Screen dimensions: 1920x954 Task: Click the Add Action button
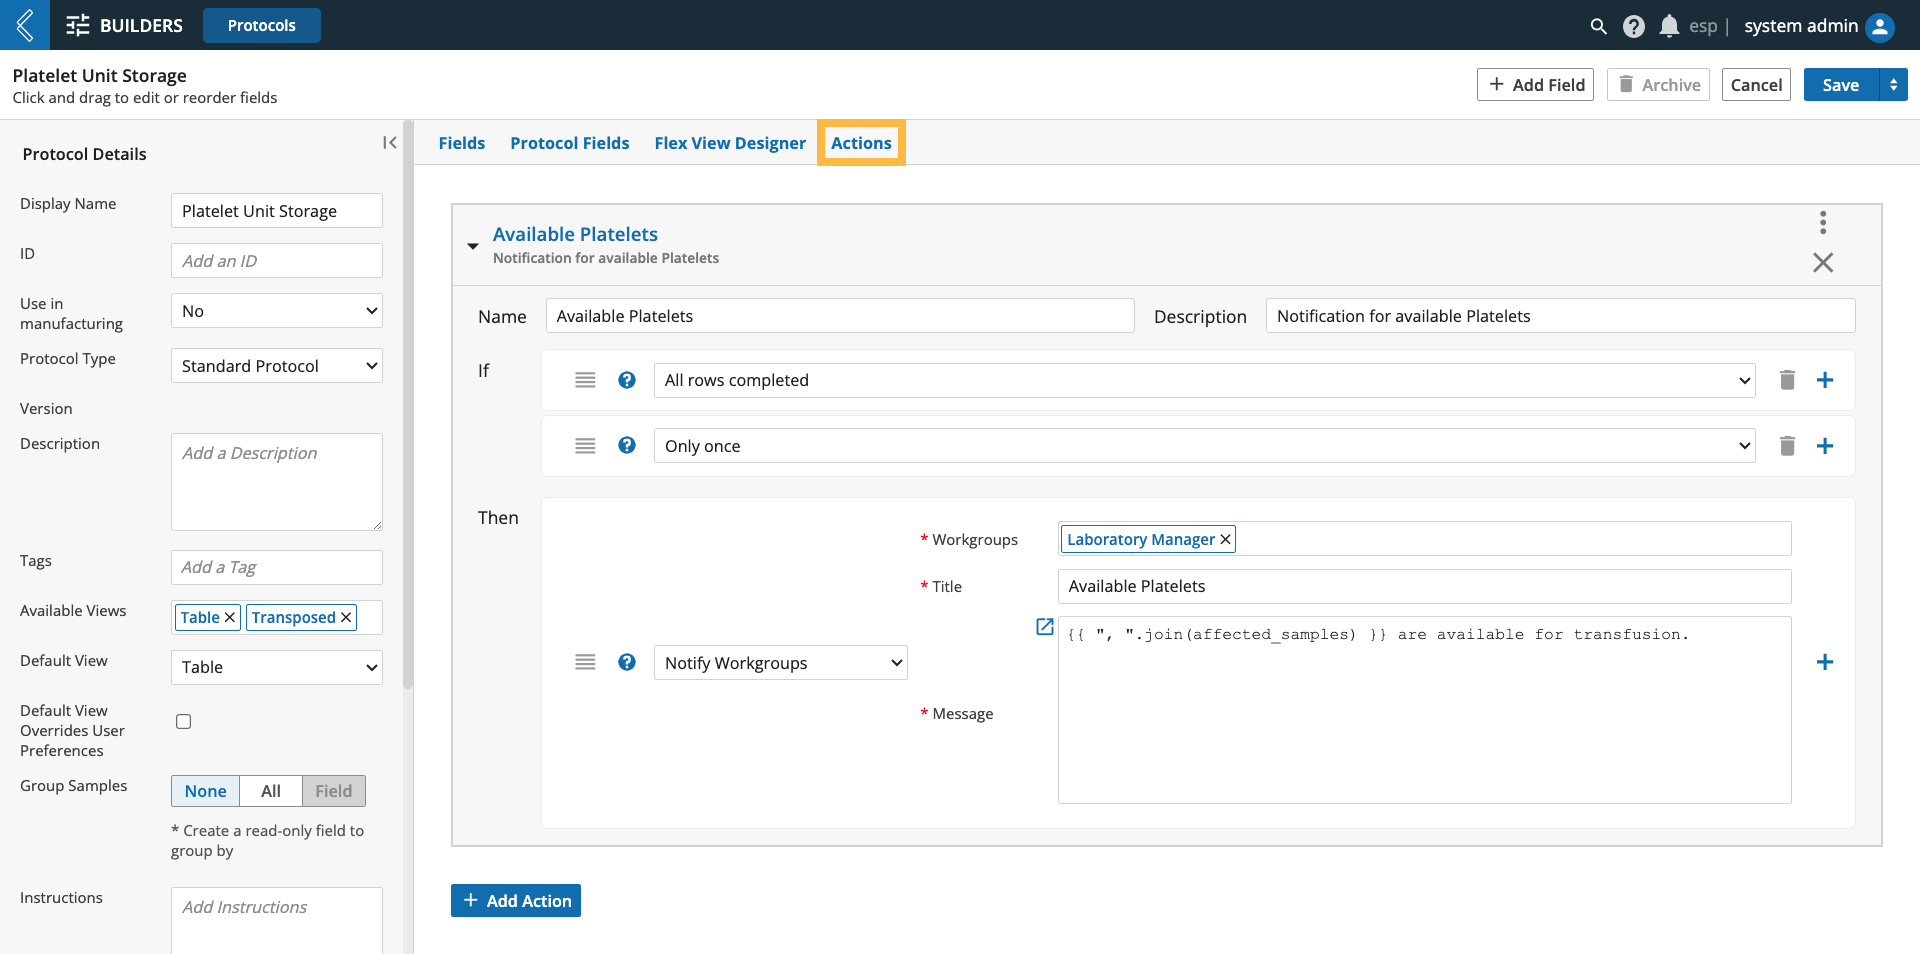tap(516, 901)
